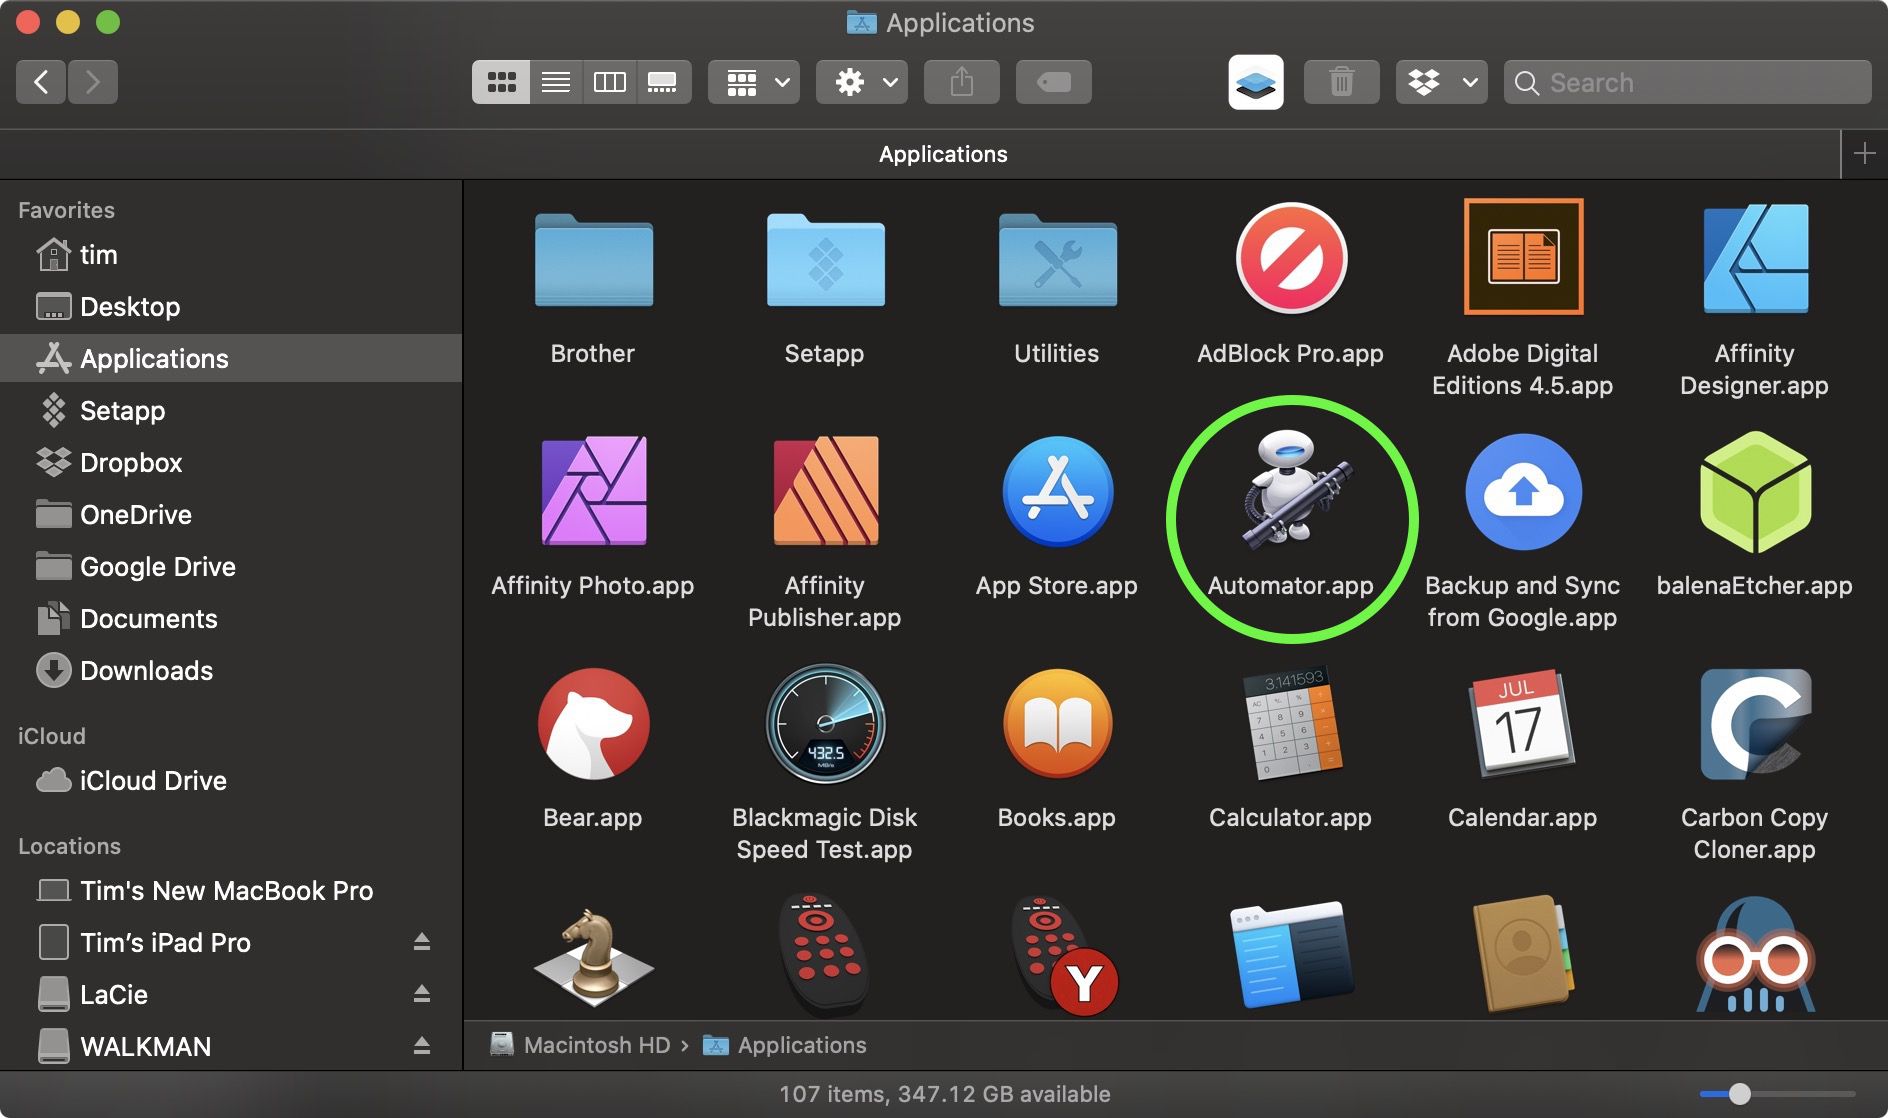Click inside the Search field
The width and height of the screenshot is (1888, 1118).
pos(1690,82)
